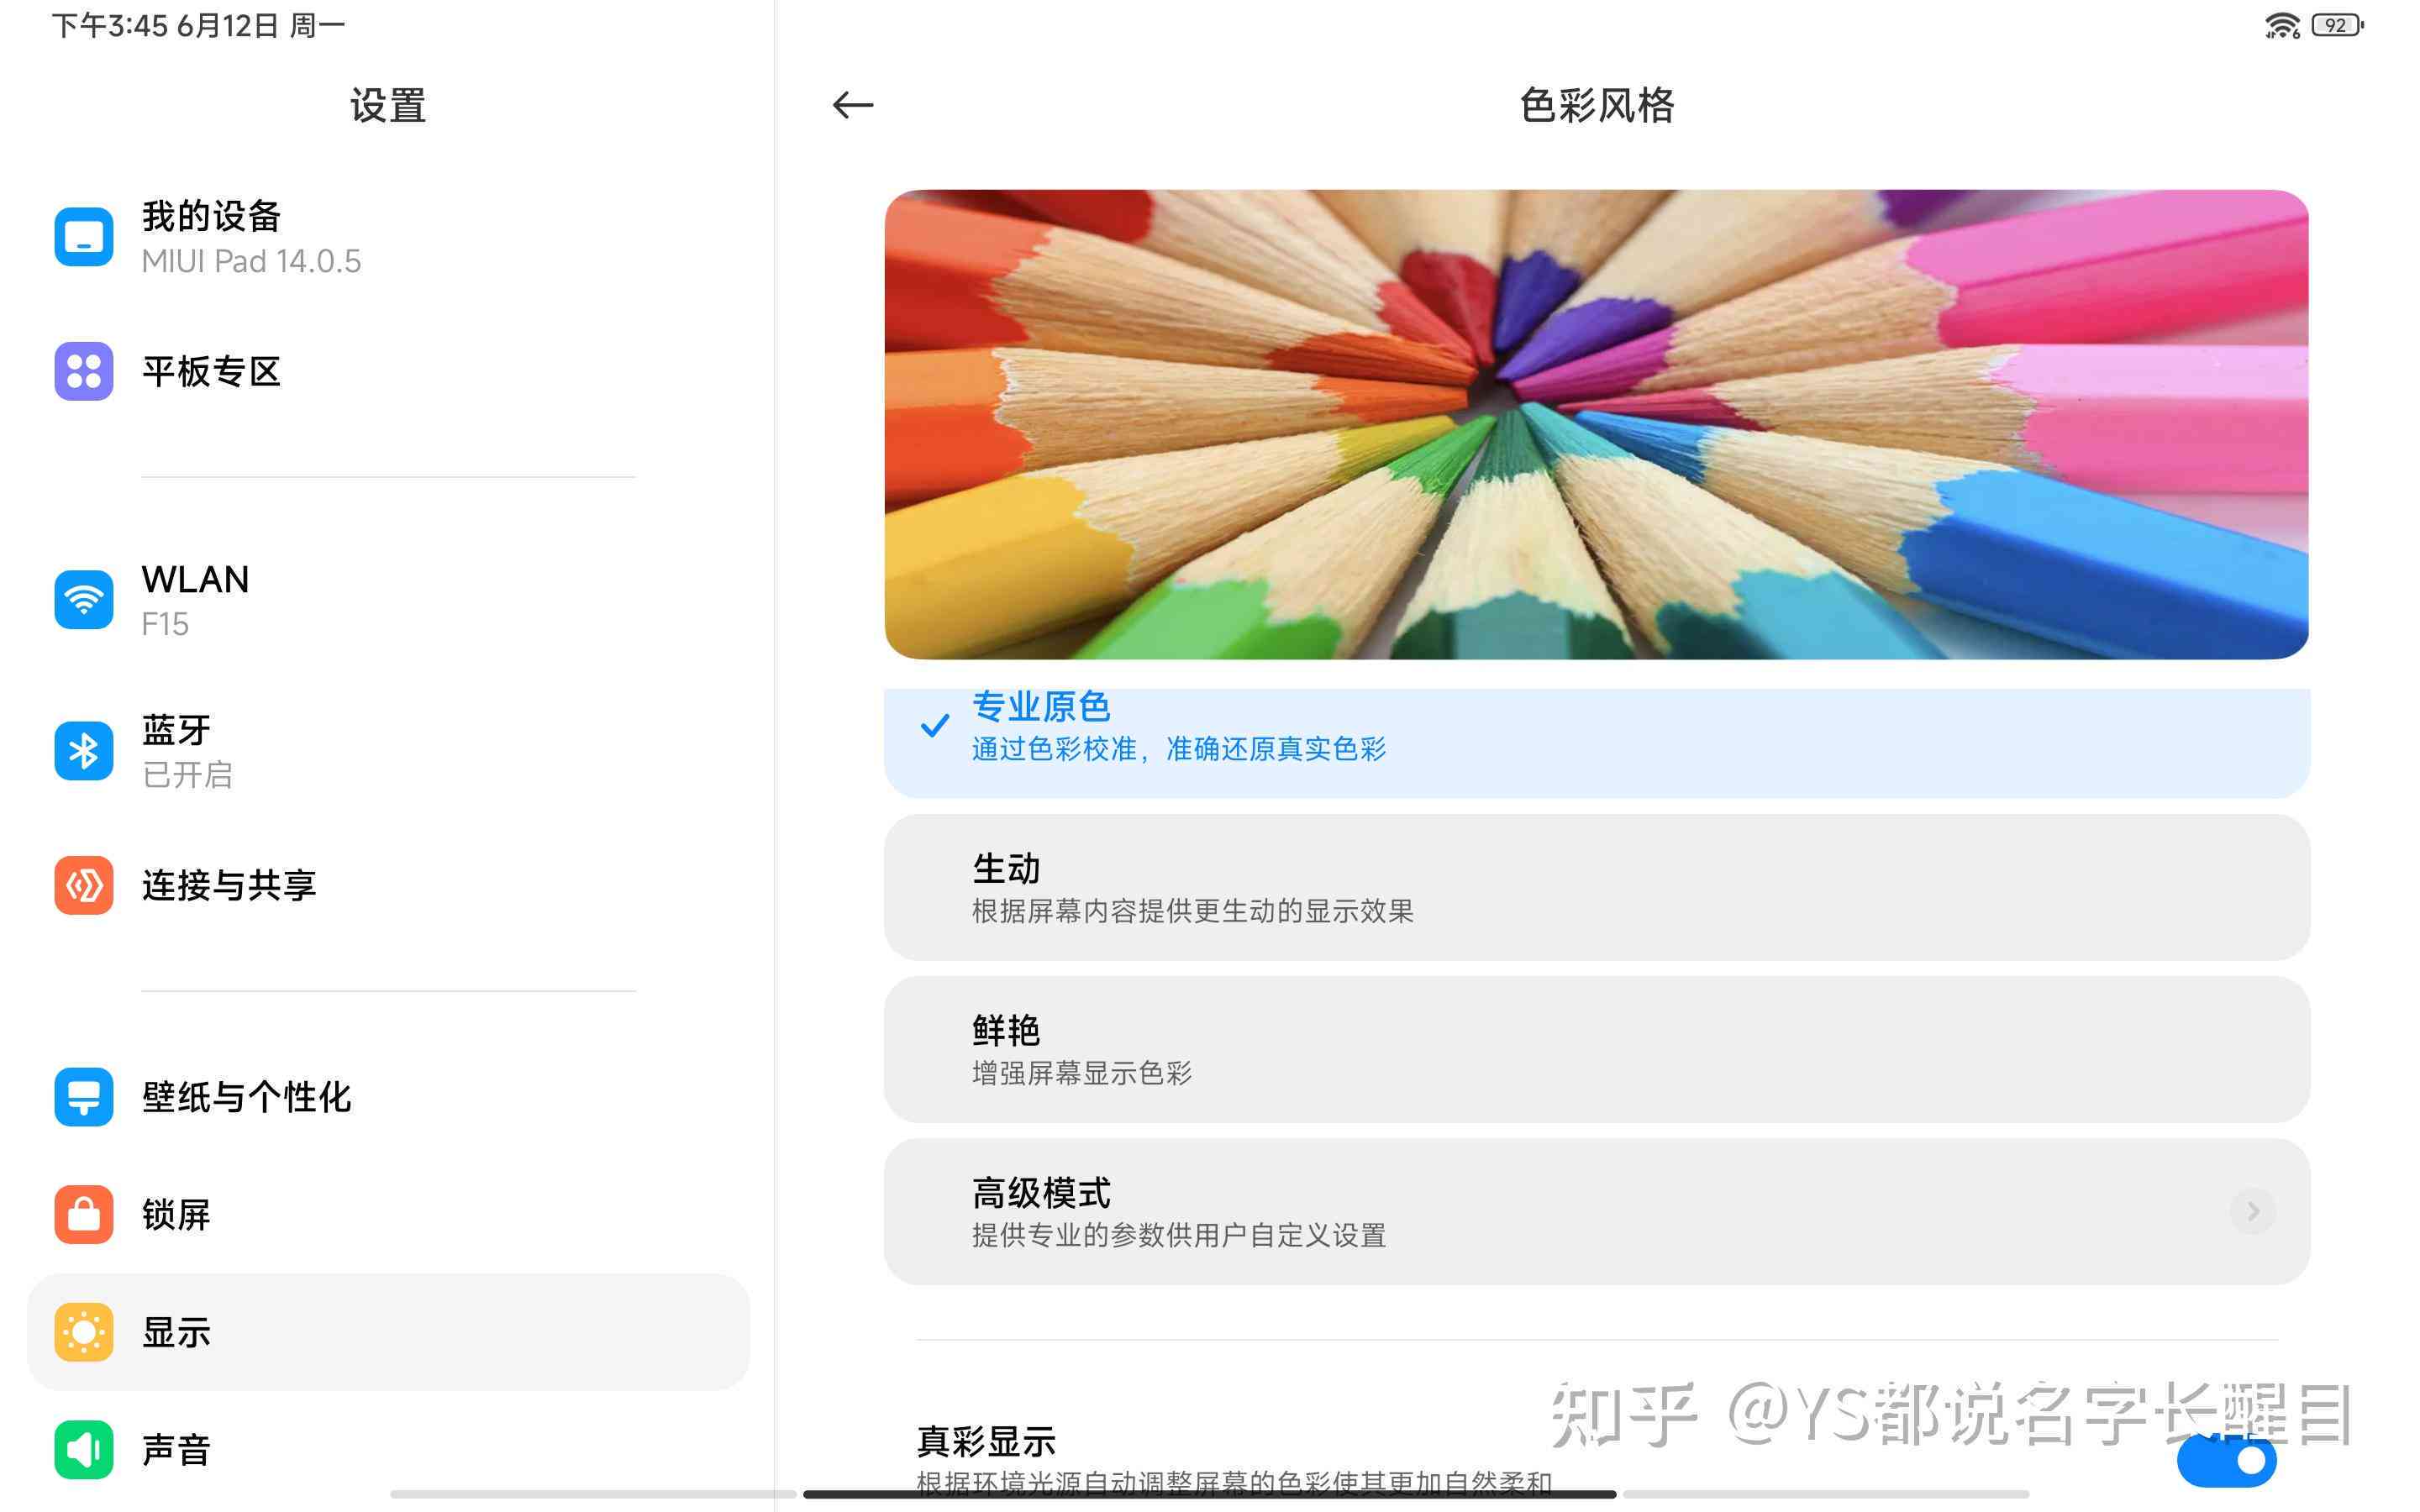
Task: Tap the 色彩风格 page title
Action: pos(1597,105)
